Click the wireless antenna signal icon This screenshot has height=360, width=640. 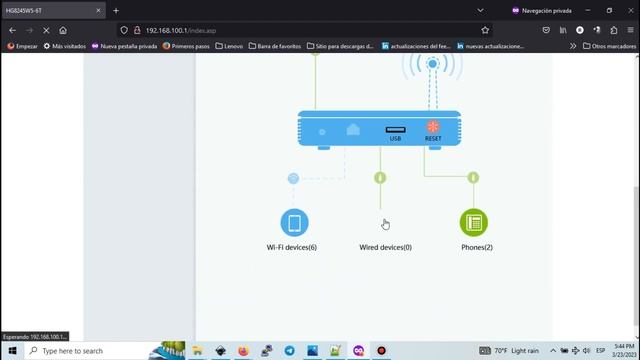point(433,64)
